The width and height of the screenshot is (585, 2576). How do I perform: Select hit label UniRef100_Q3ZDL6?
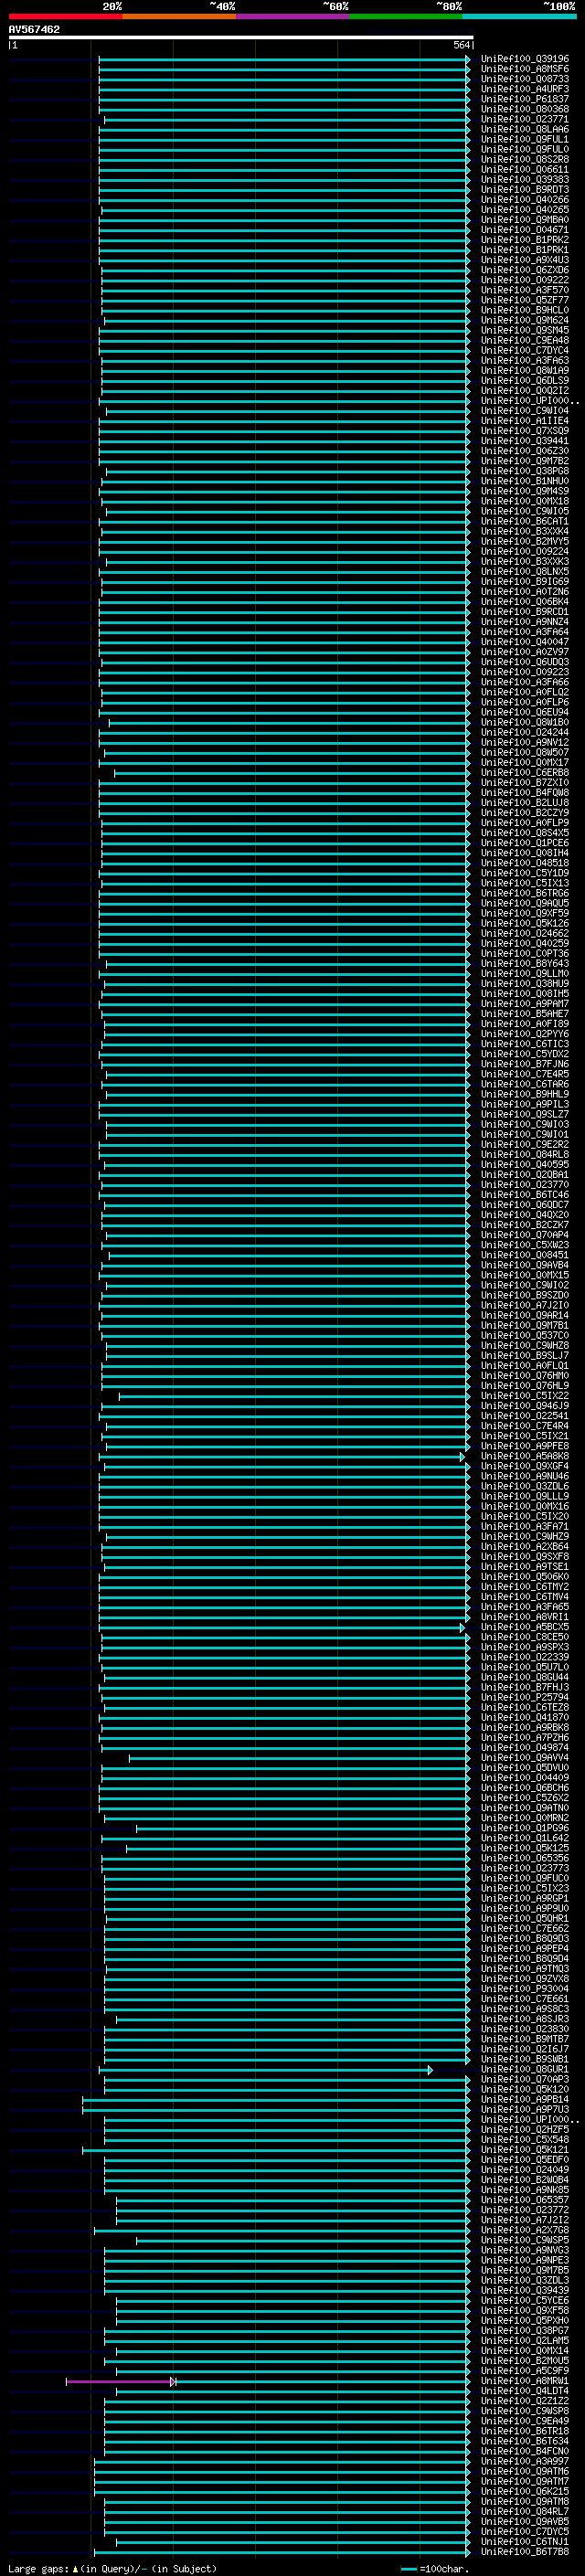click(x=524, y=1486)
